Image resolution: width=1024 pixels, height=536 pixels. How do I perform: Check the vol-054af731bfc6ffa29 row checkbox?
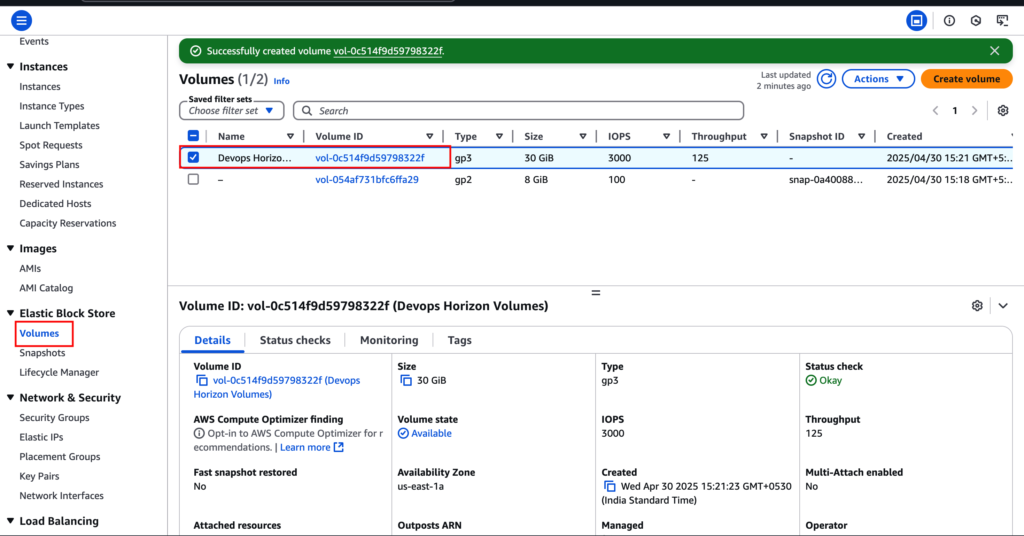click(x=193, y=179)
